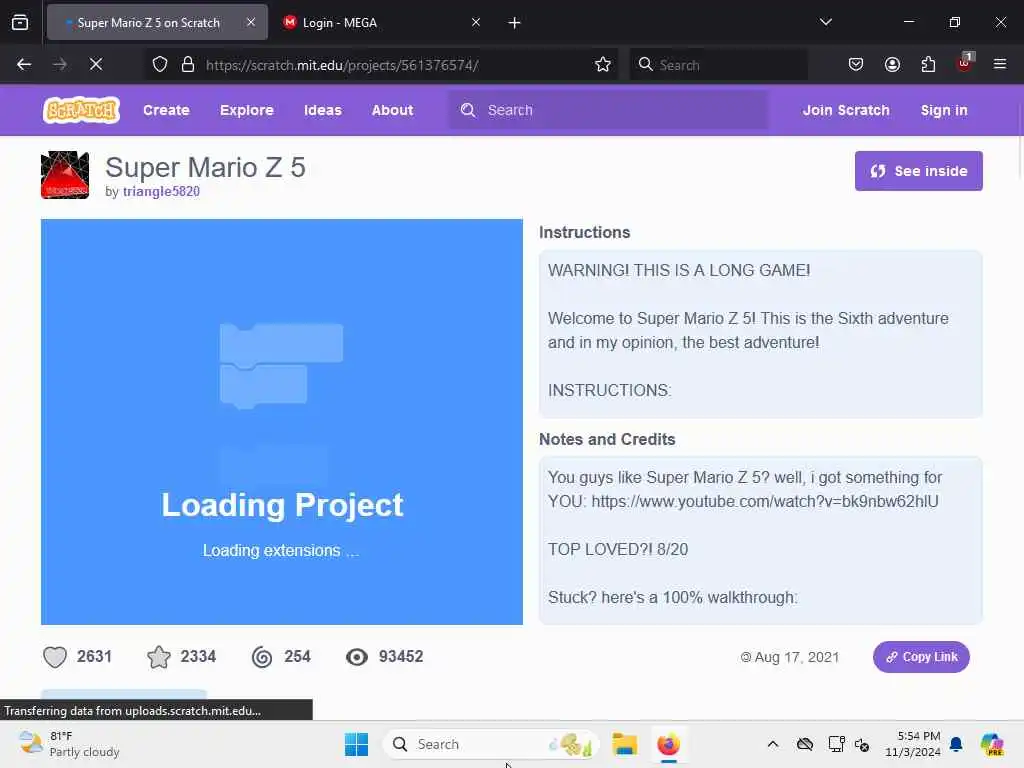Open the Firefox account icon
The height and width of the screenshot is (768, 1024).
(x=892, y=64)
